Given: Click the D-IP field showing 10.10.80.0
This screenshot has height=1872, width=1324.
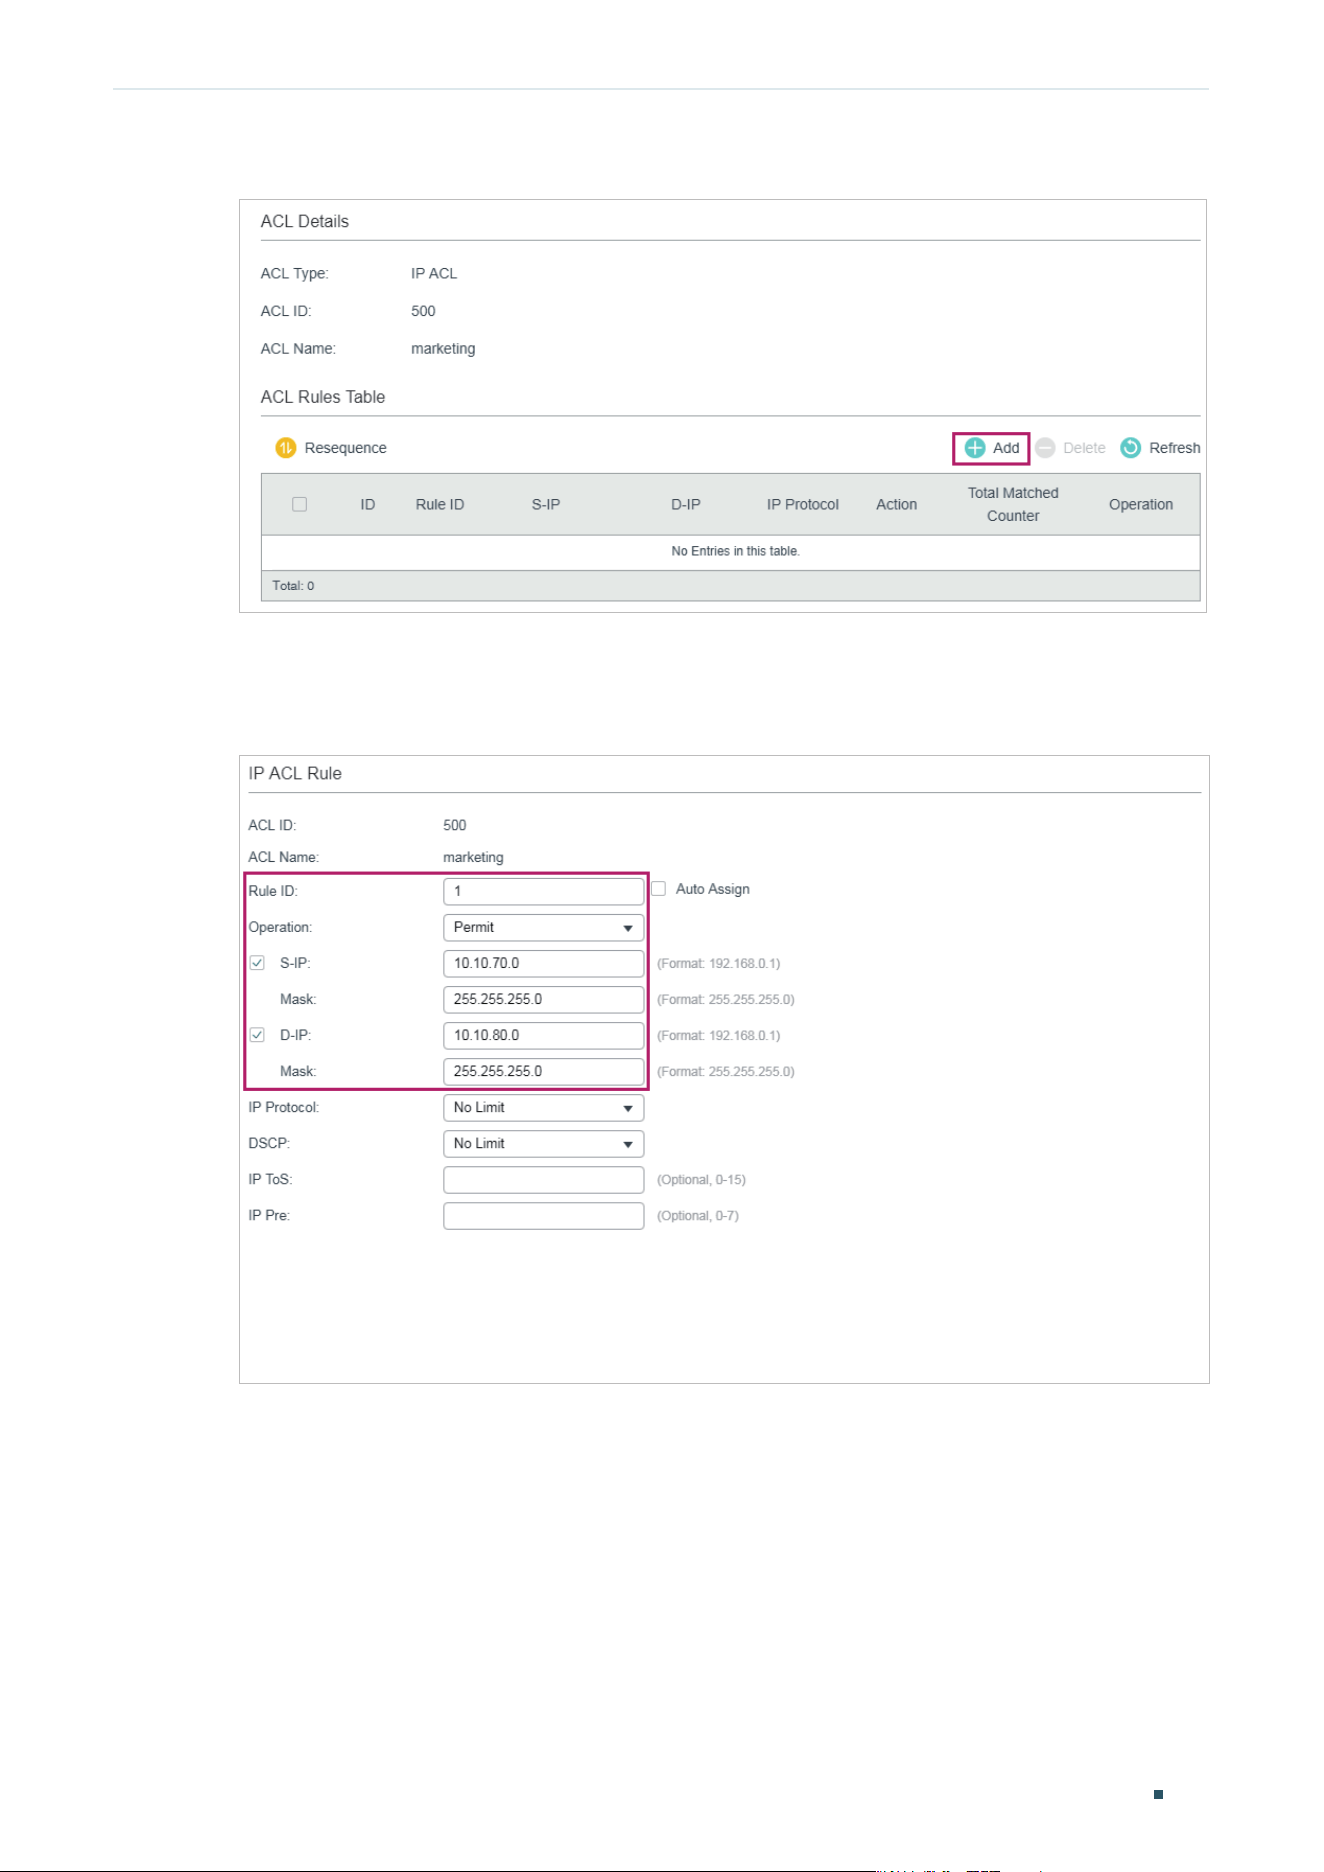Looking at the screenshot, I should coord(543,1036).
